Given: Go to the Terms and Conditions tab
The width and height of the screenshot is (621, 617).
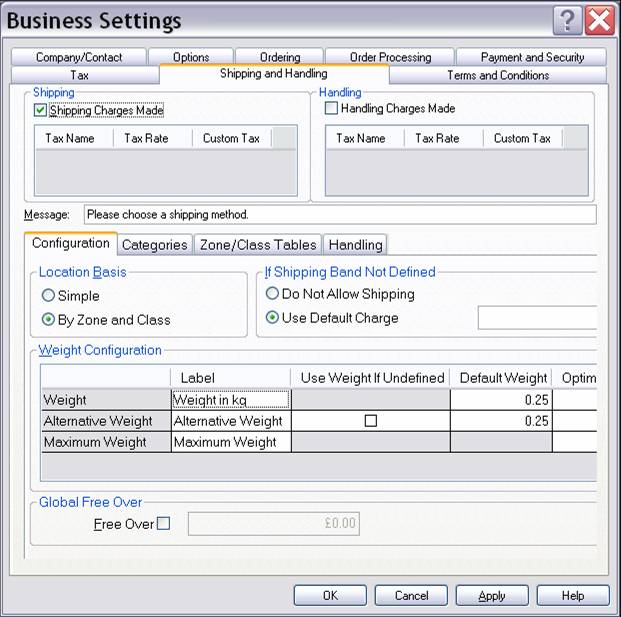Looking at the screenshot, I should tap(497, 75).
